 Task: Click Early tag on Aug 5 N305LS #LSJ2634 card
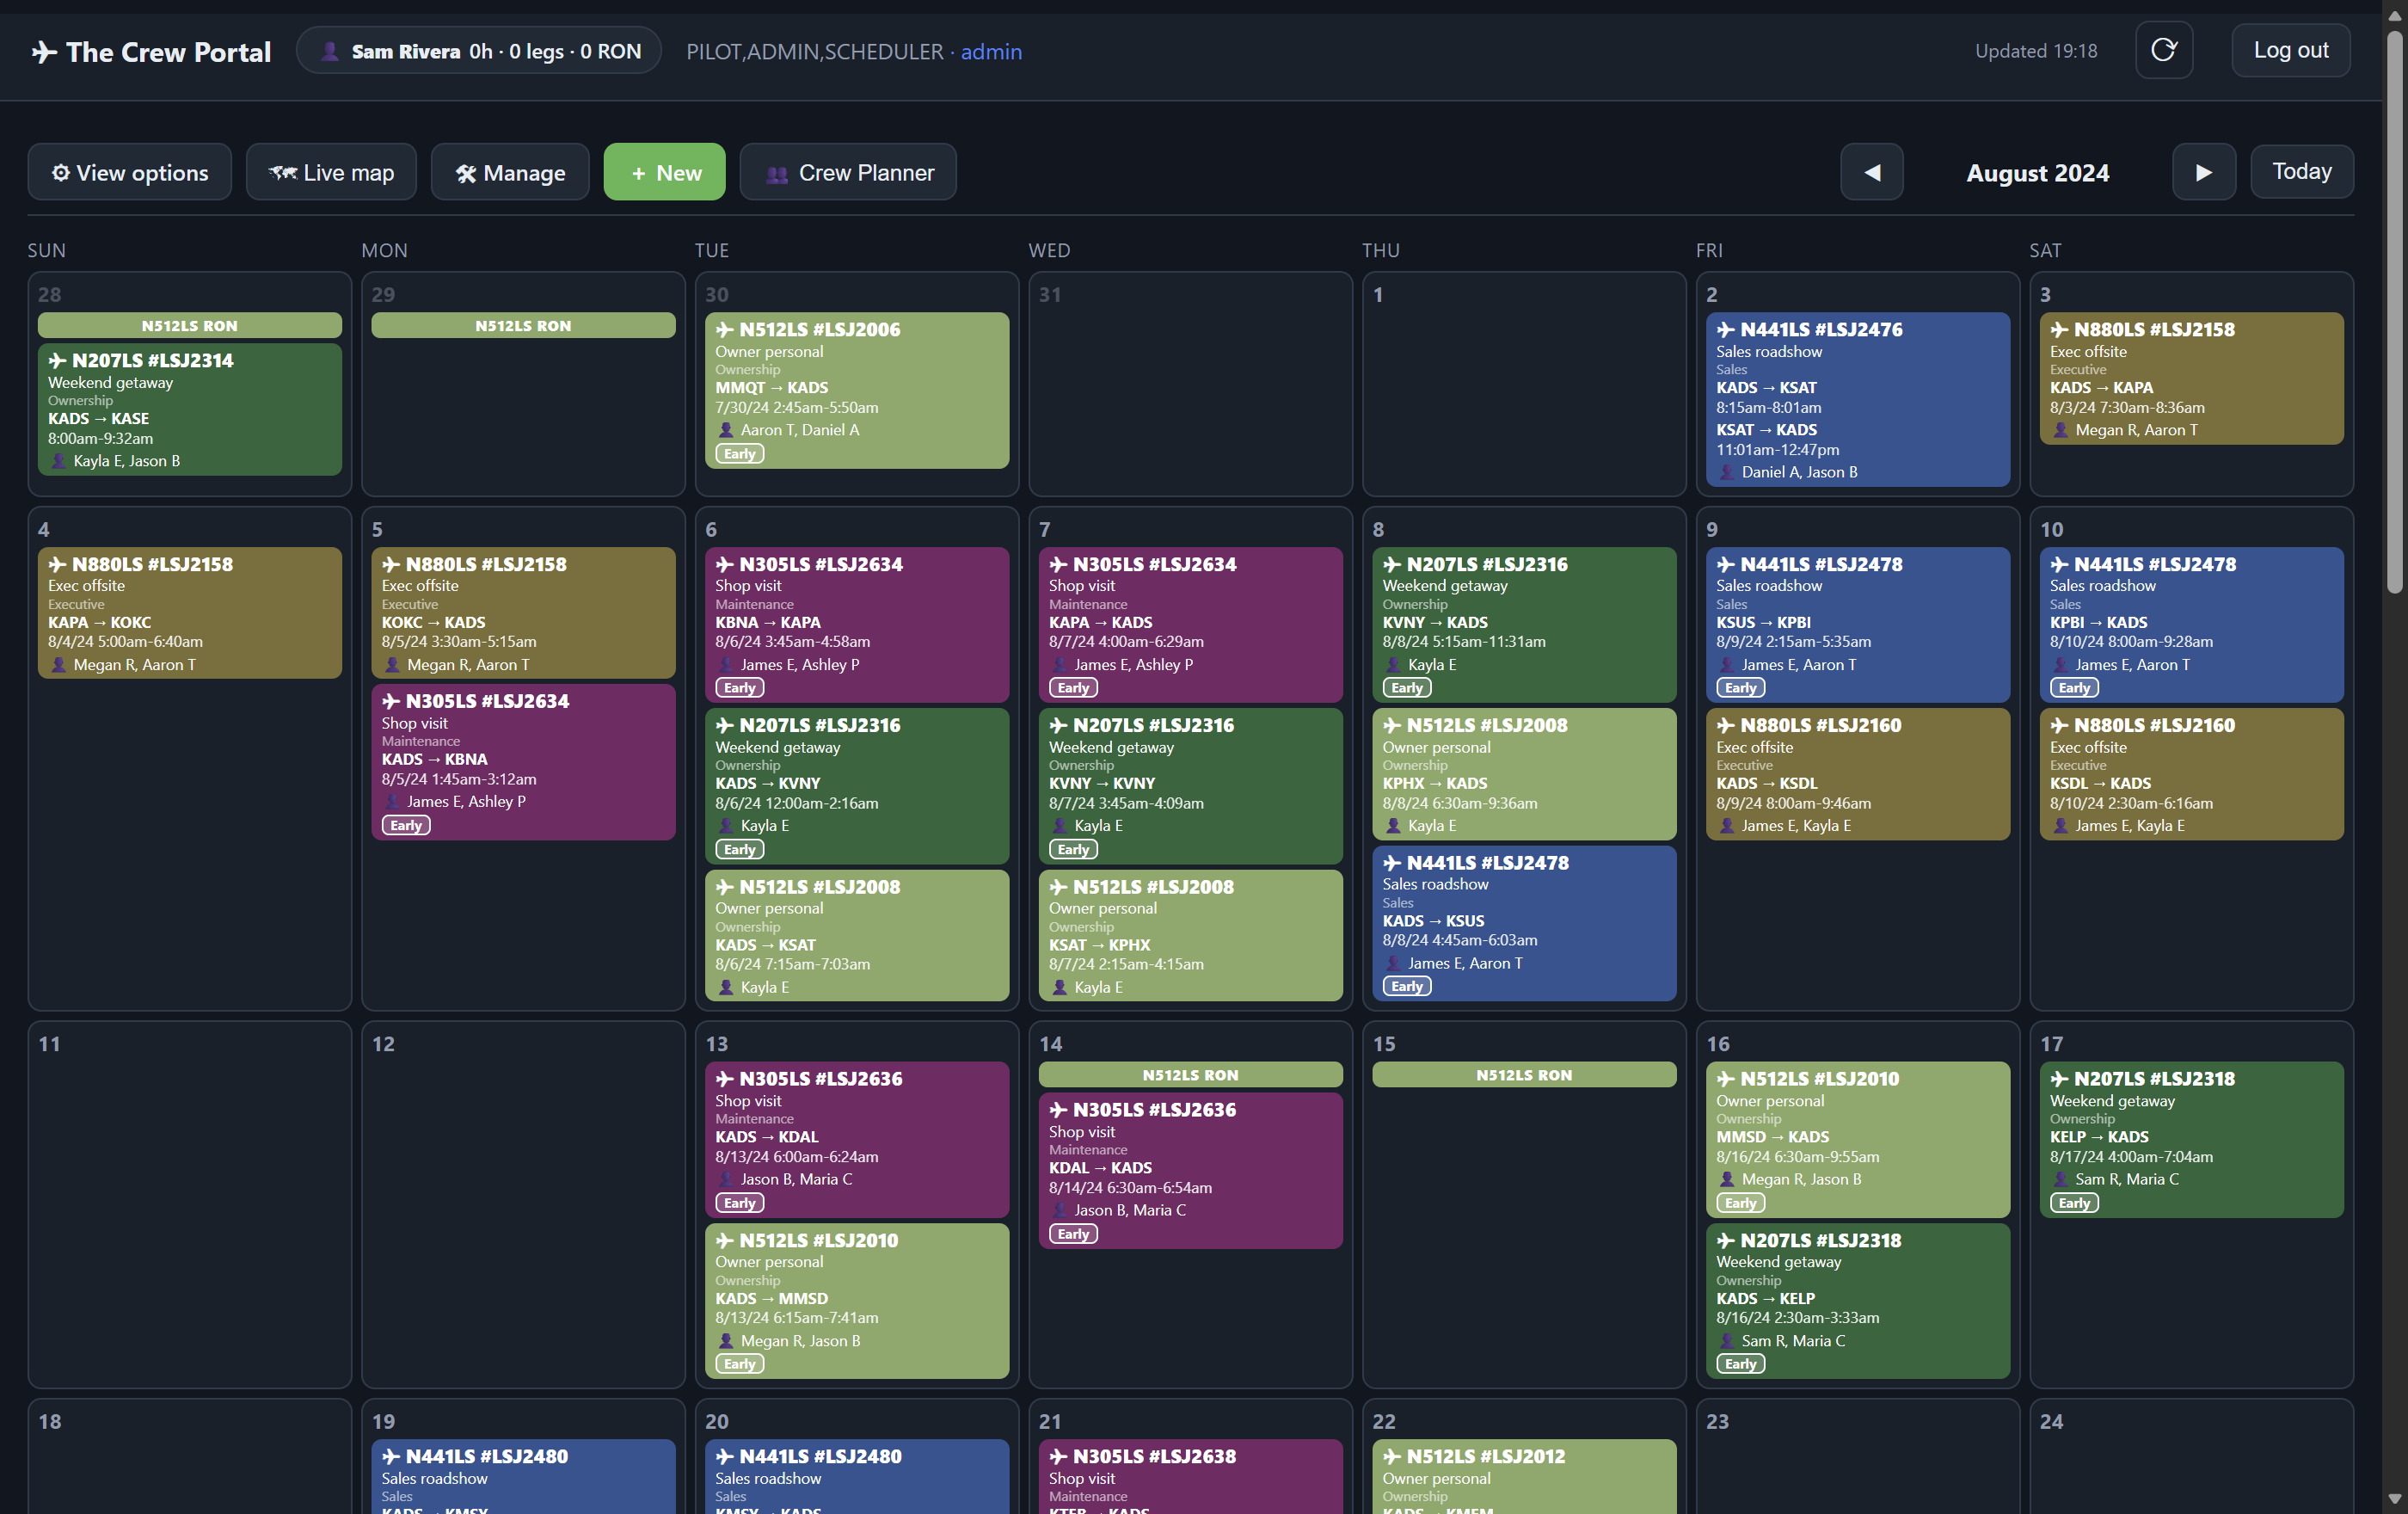coord(406,825)
